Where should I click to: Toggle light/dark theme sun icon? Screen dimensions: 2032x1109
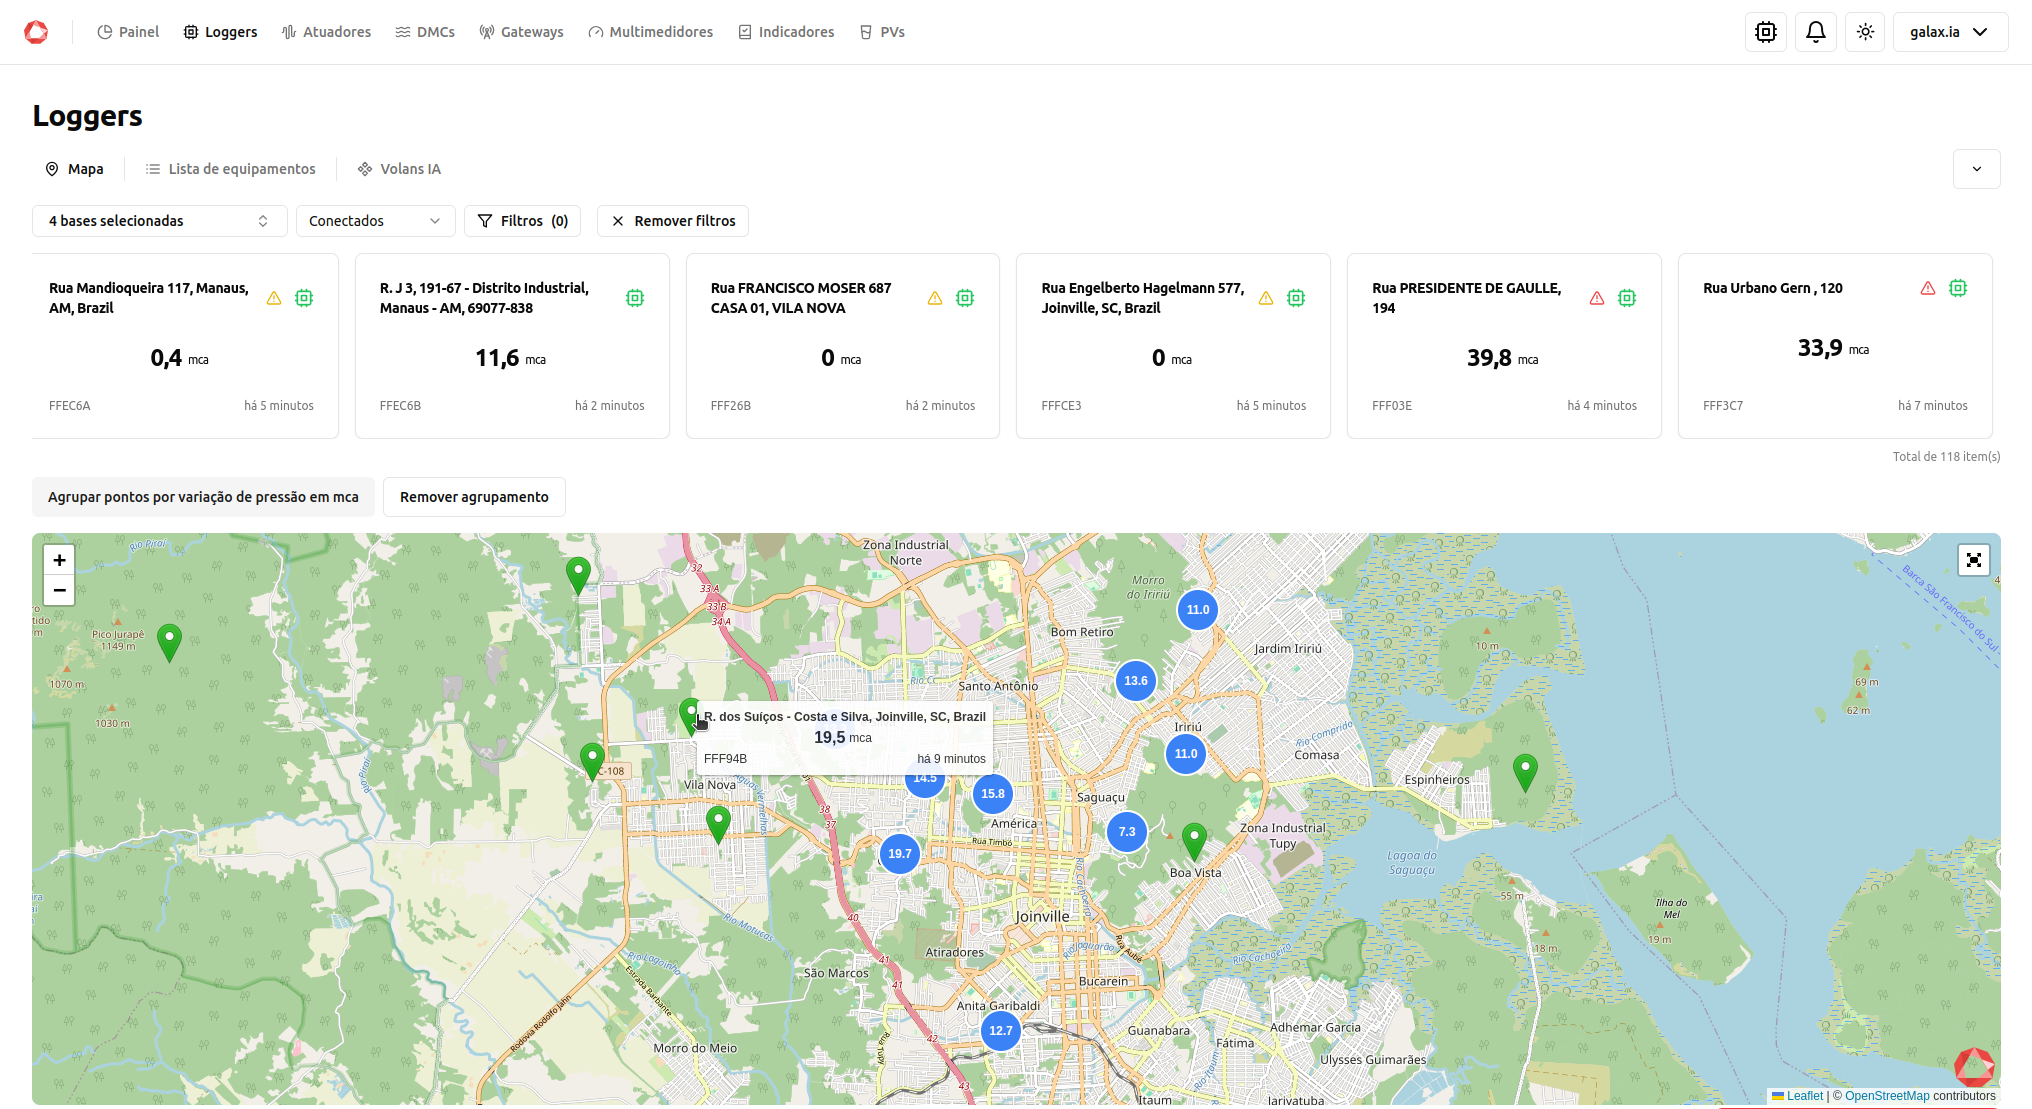tap(1865, 32)
